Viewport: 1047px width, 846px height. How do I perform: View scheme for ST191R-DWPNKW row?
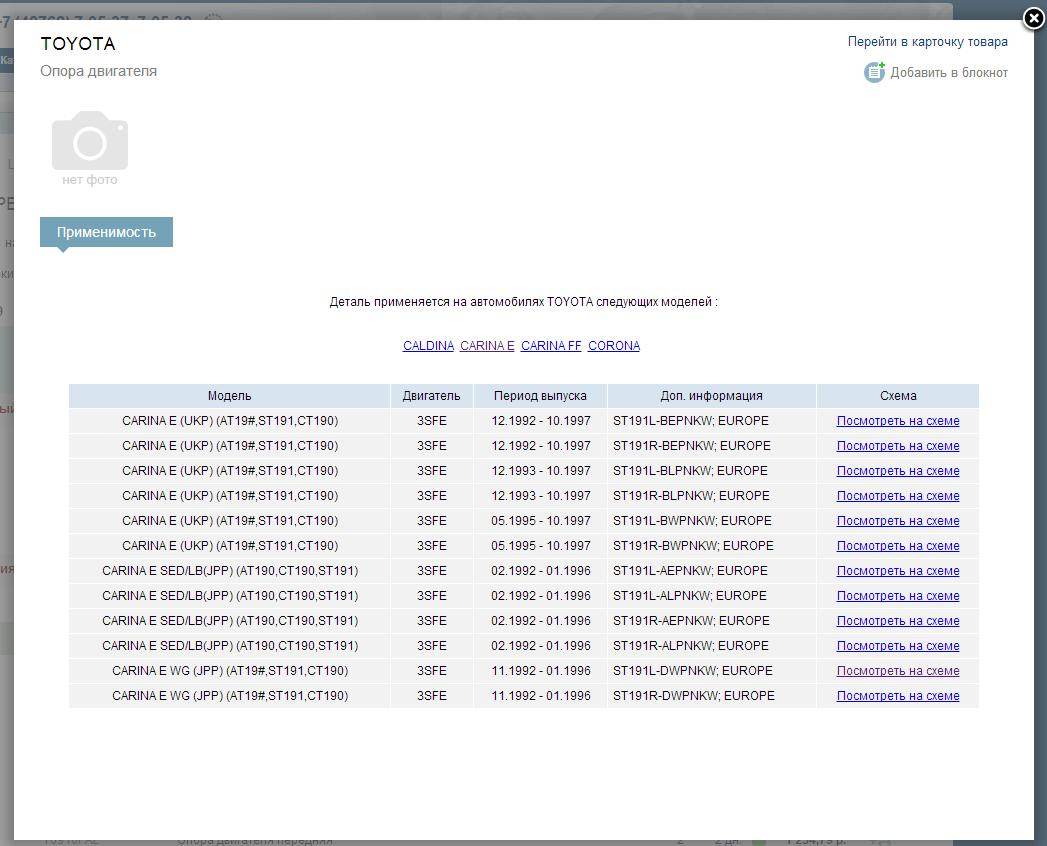click(x=897, y=696)
